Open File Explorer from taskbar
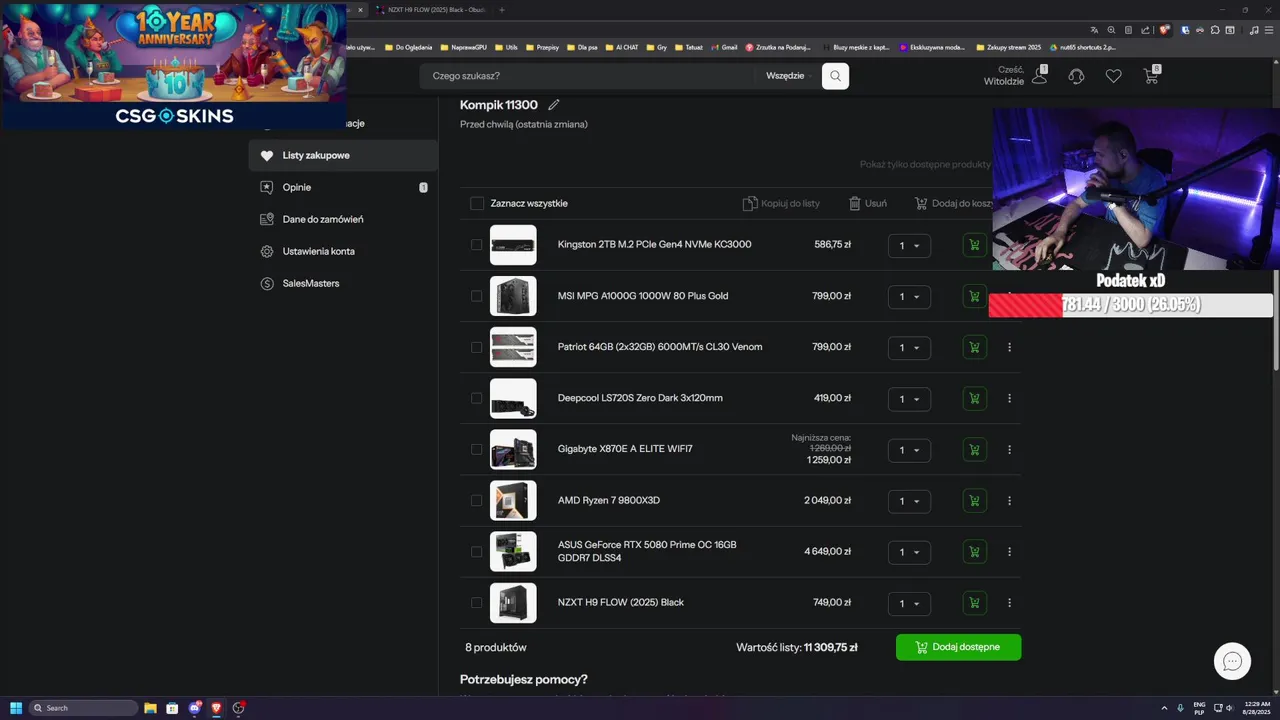Viewport: 1280px width, 720px height. point(150,708)
